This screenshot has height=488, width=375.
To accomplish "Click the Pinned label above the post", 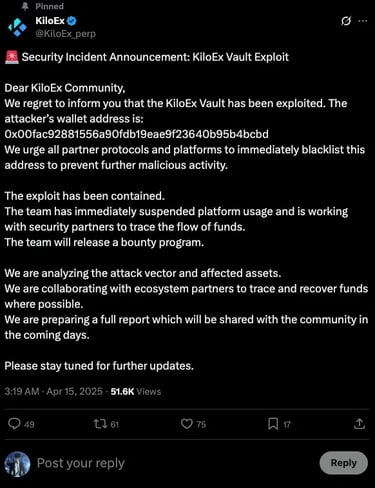I will 49,6.
